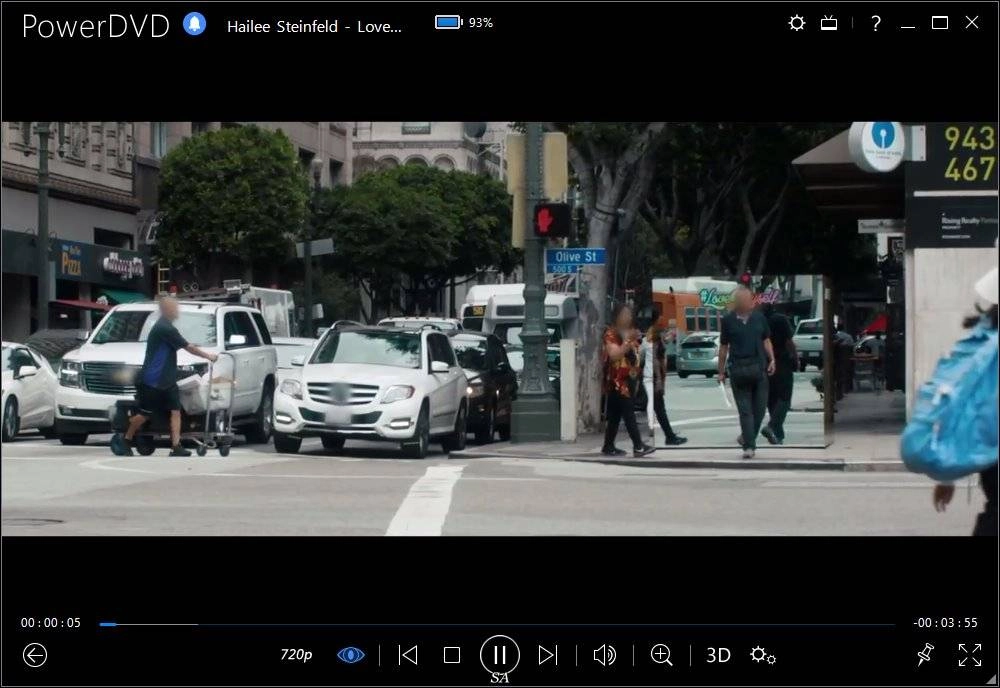Open the volume speaker control

pyautogui.click(x=605, y=655)
